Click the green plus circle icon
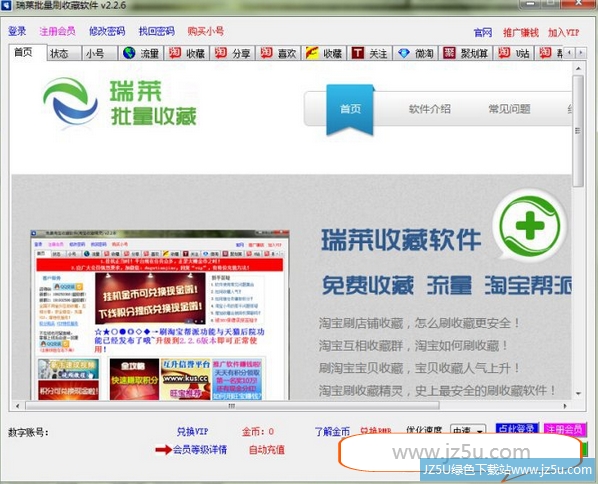This screenshot has height=484, width=598. pos(530,225)
